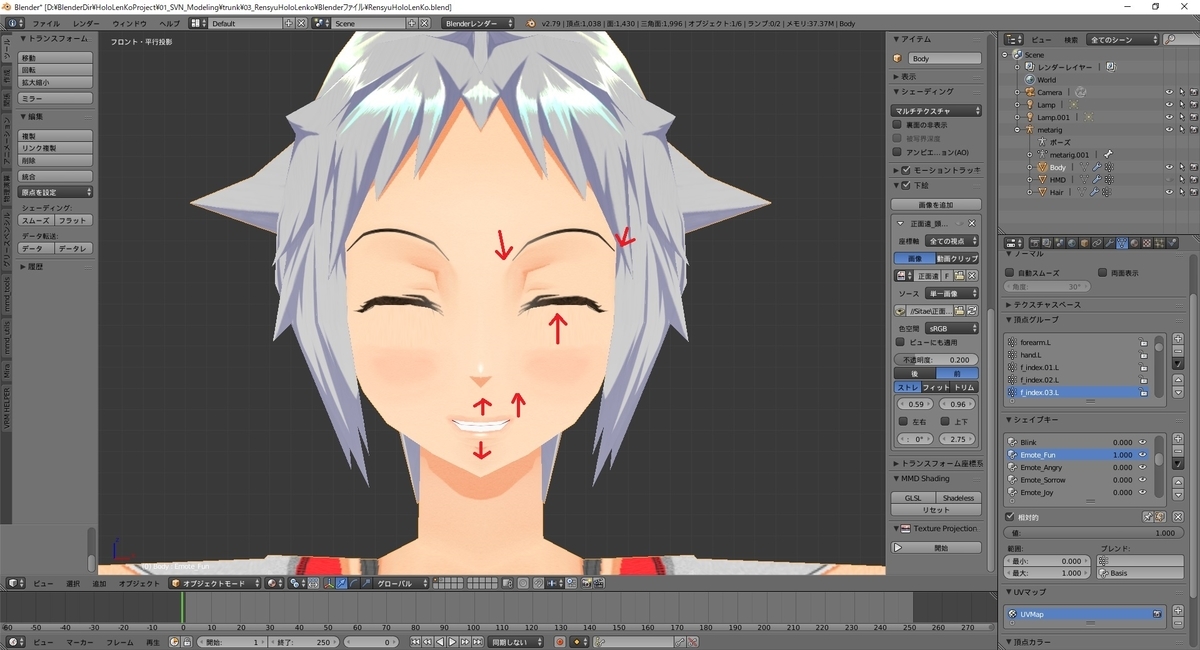
Task: Collapse the シェイプキー panel
Action: (1036, 420)
